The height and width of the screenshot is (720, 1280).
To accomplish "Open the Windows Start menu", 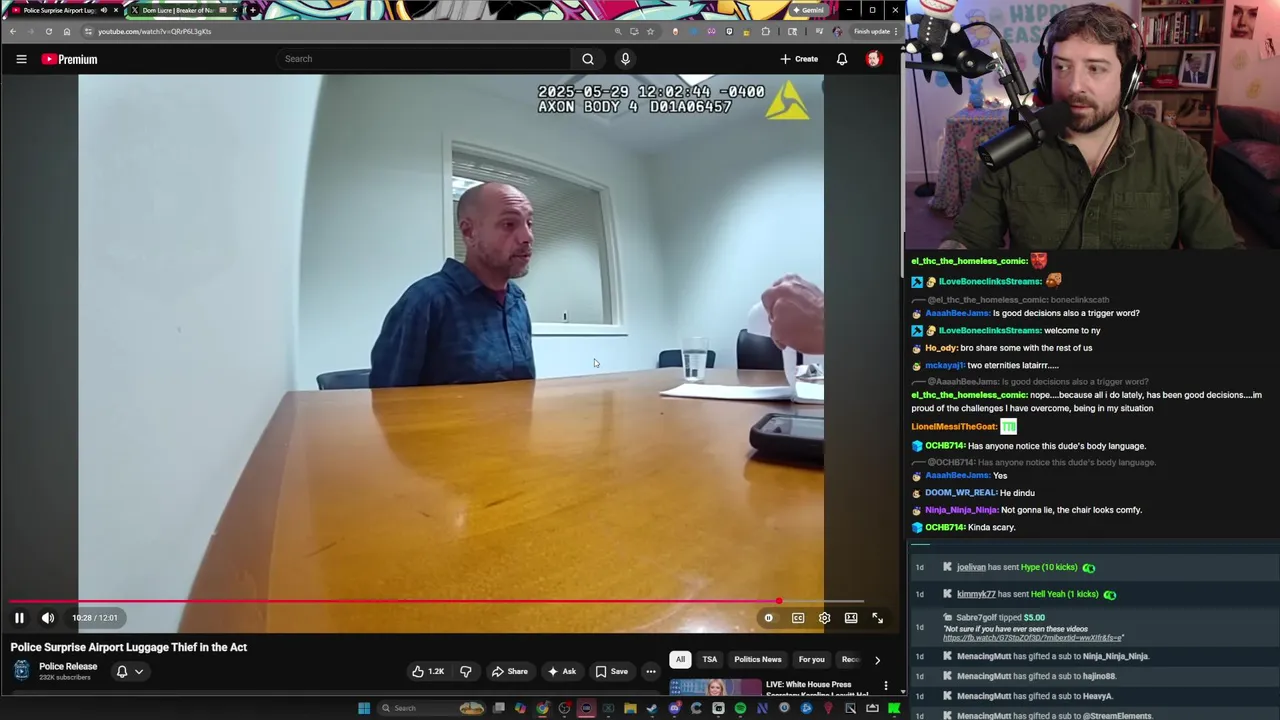I will (x=364, y=708).
